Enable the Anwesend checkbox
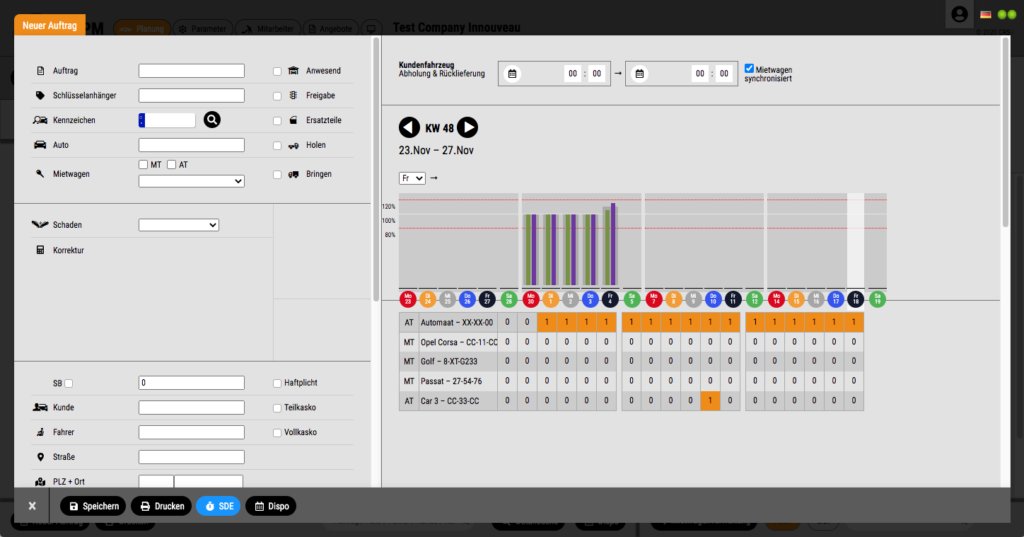This screenshot has width=1024, height=537. (x=277, y=71)
